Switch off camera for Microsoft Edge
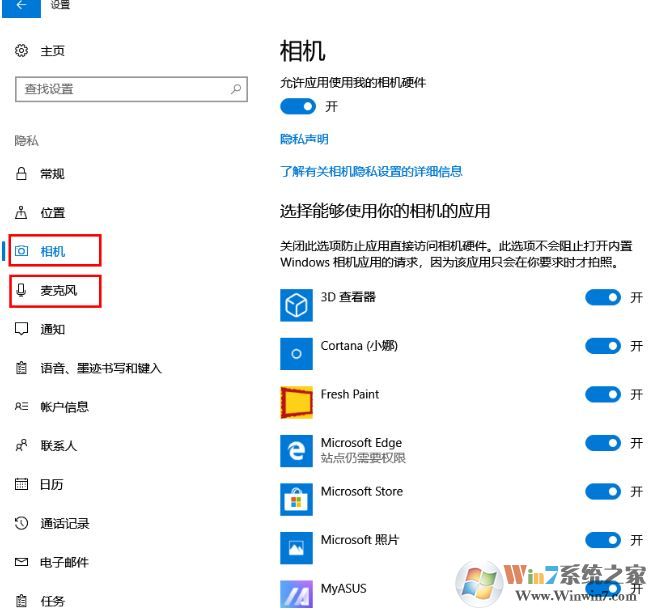 click(603, 443)
